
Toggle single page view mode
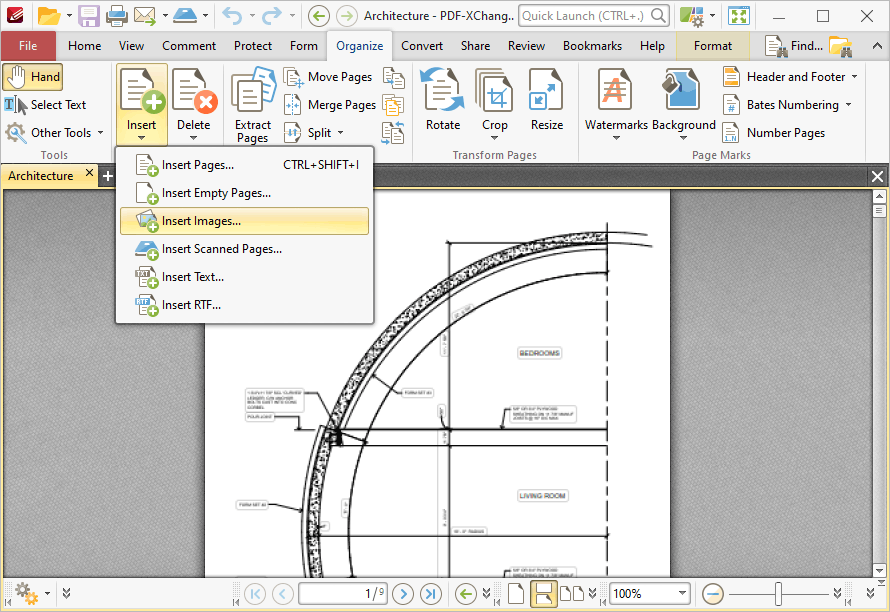click(x=514, y=593)
